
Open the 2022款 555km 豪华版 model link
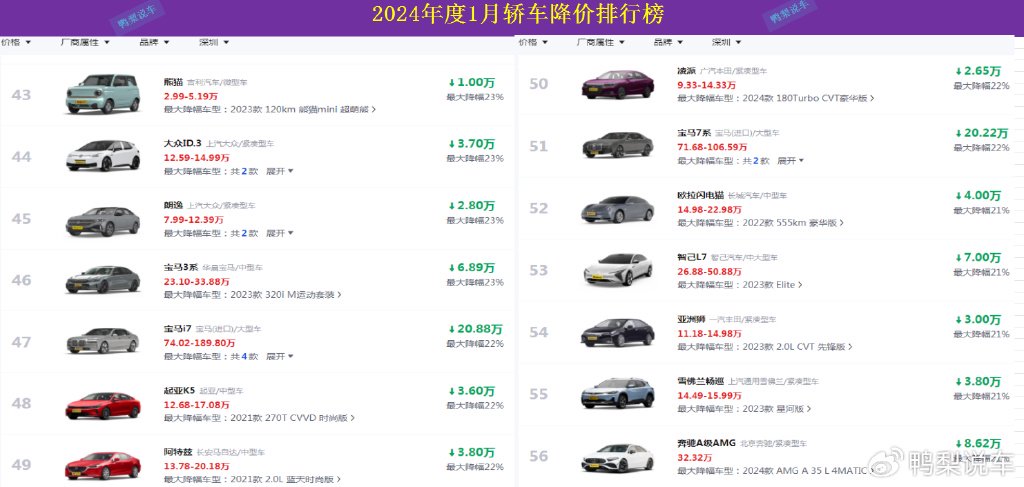[x=793, y=223]
